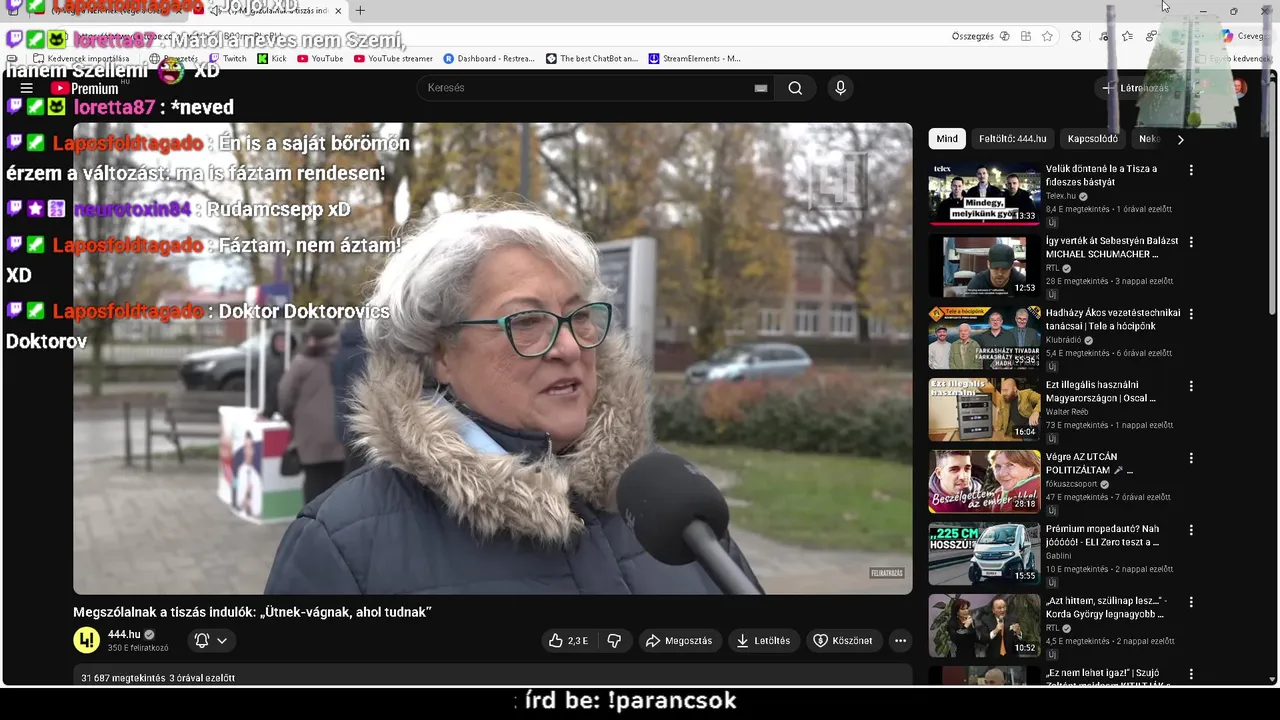1280x720 pixels.
Task: Click the magnifying glass search button
Action: coord(795,88)
